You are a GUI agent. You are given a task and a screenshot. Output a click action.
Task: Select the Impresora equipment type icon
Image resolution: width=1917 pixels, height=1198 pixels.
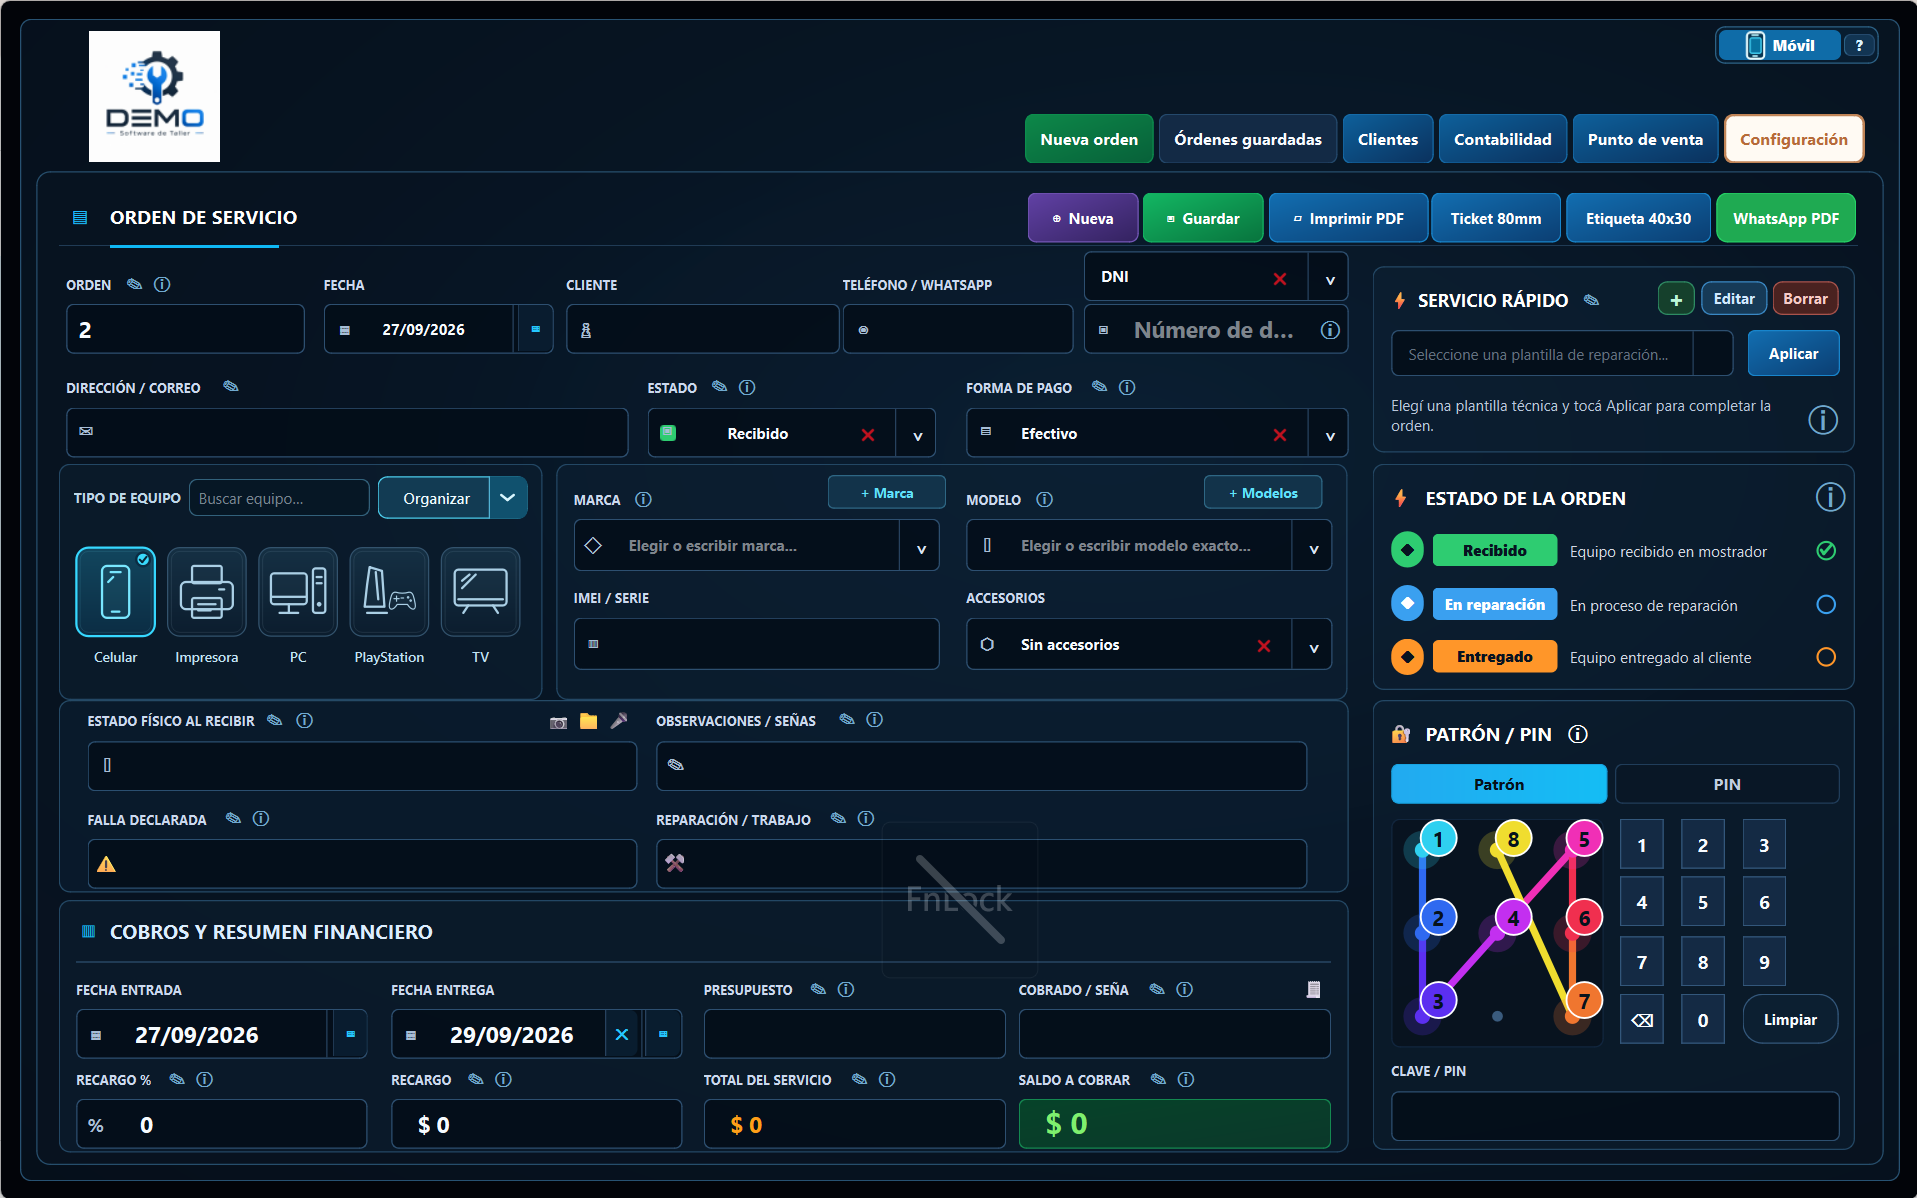[x=207, y=592]
